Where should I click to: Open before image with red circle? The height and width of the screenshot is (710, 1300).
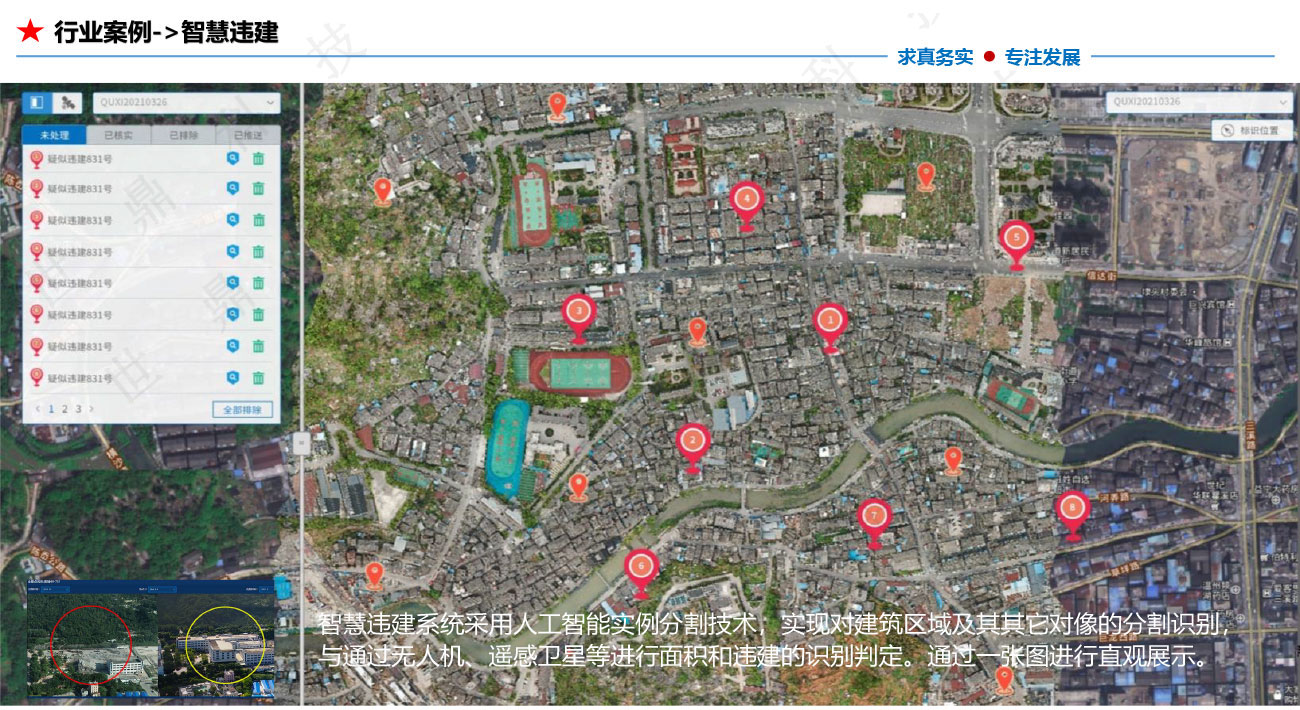pyautogui.click(x=90, y=640)
